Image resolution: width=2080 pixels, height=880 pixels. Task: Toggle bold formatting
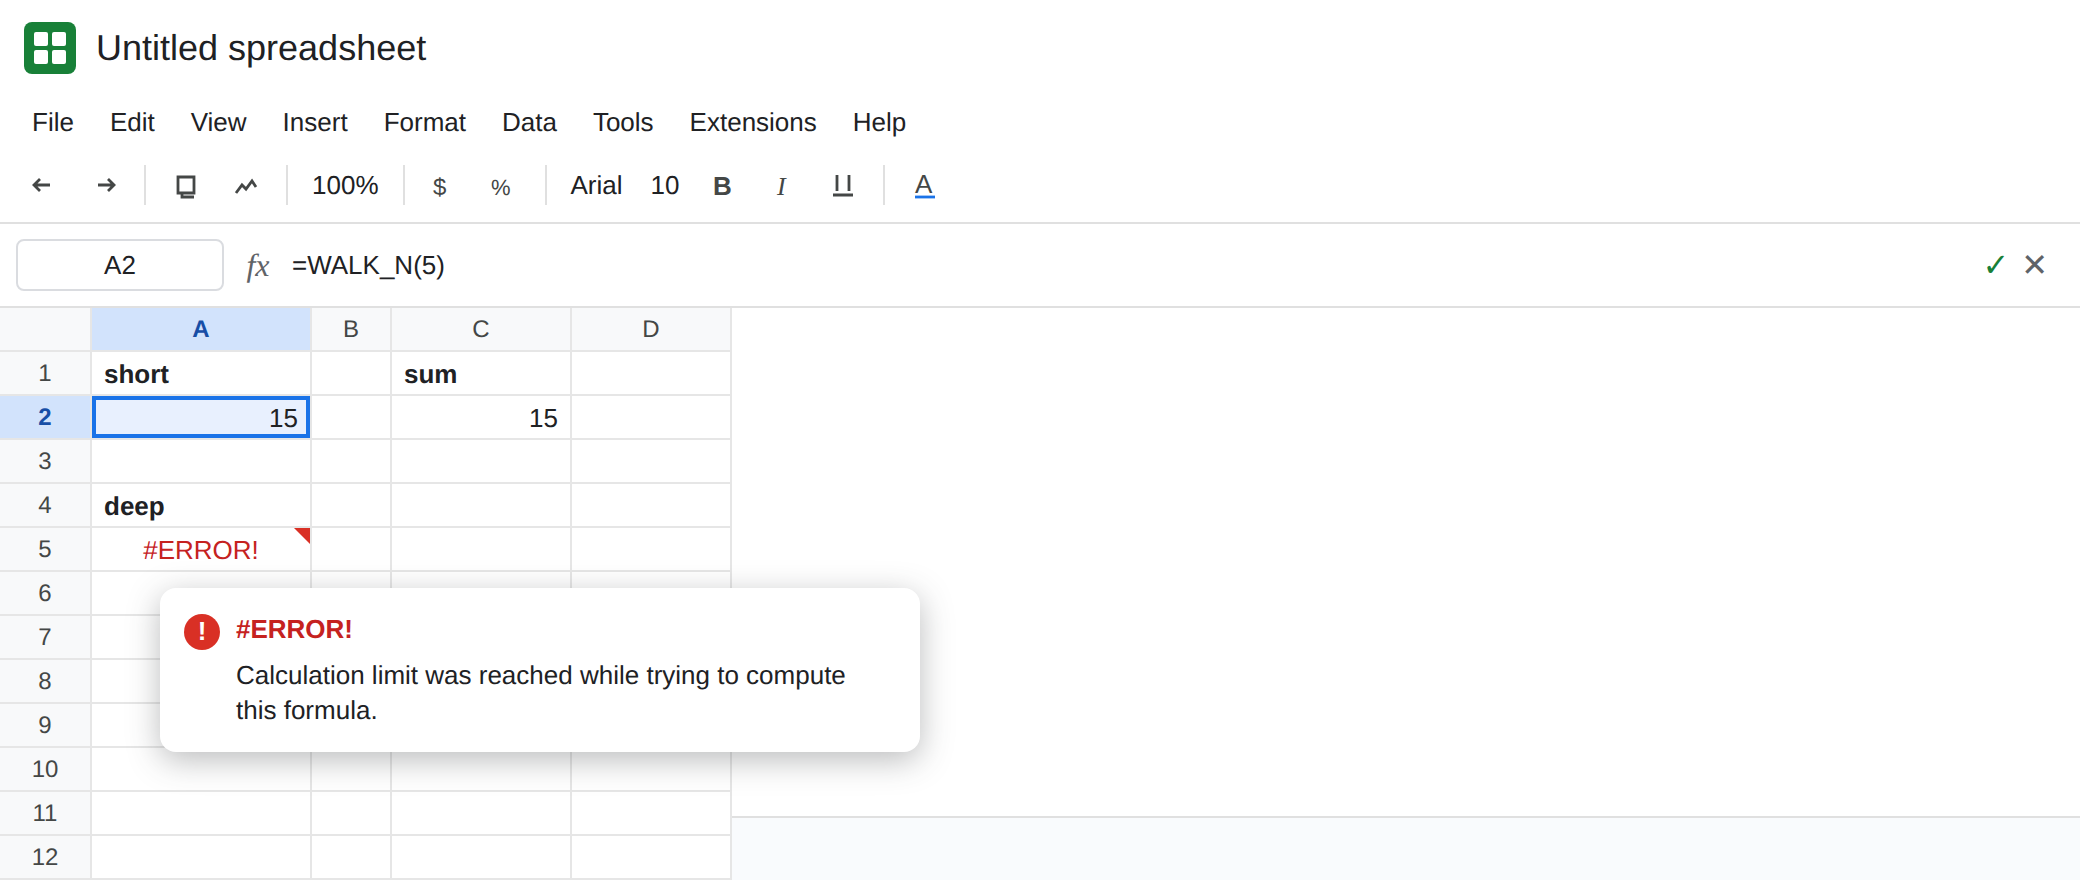click(722, 186)
